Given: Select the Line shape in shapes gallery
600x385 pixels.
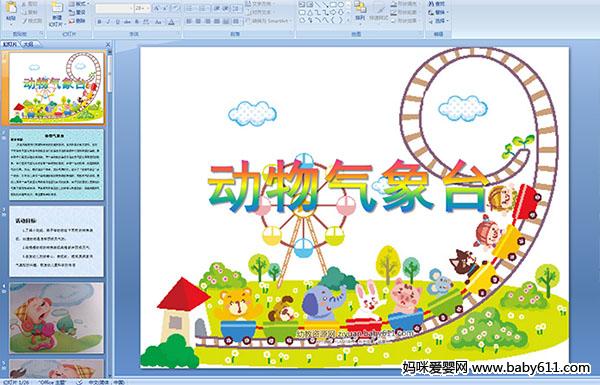Looking at the screenshot, I should point(318,5).
